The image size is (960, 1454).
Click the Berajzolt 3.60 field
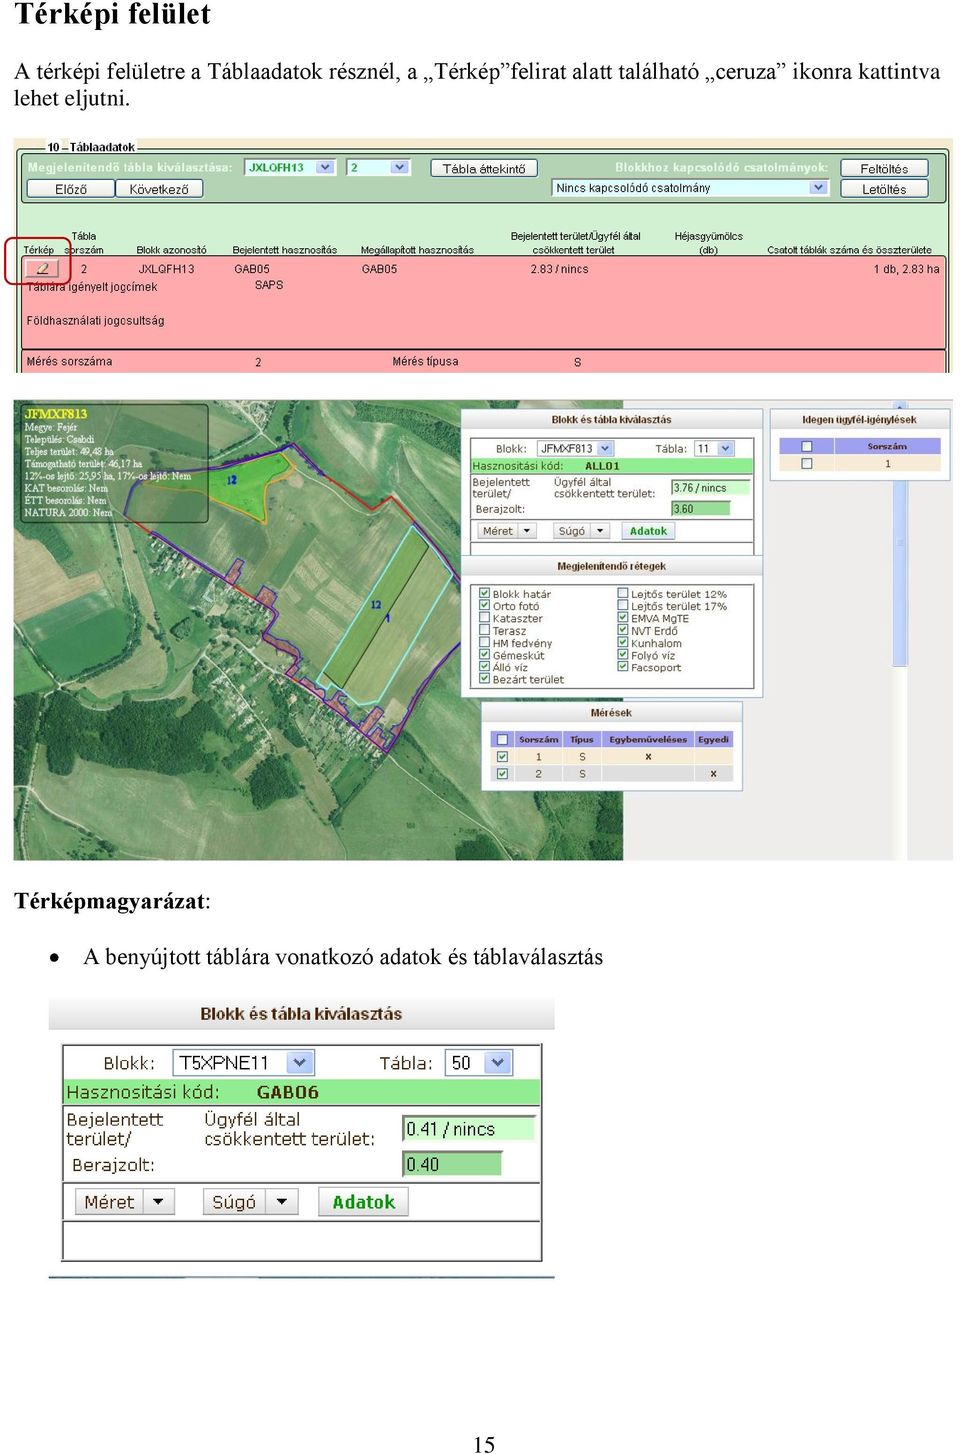click(x=700, y=509)
